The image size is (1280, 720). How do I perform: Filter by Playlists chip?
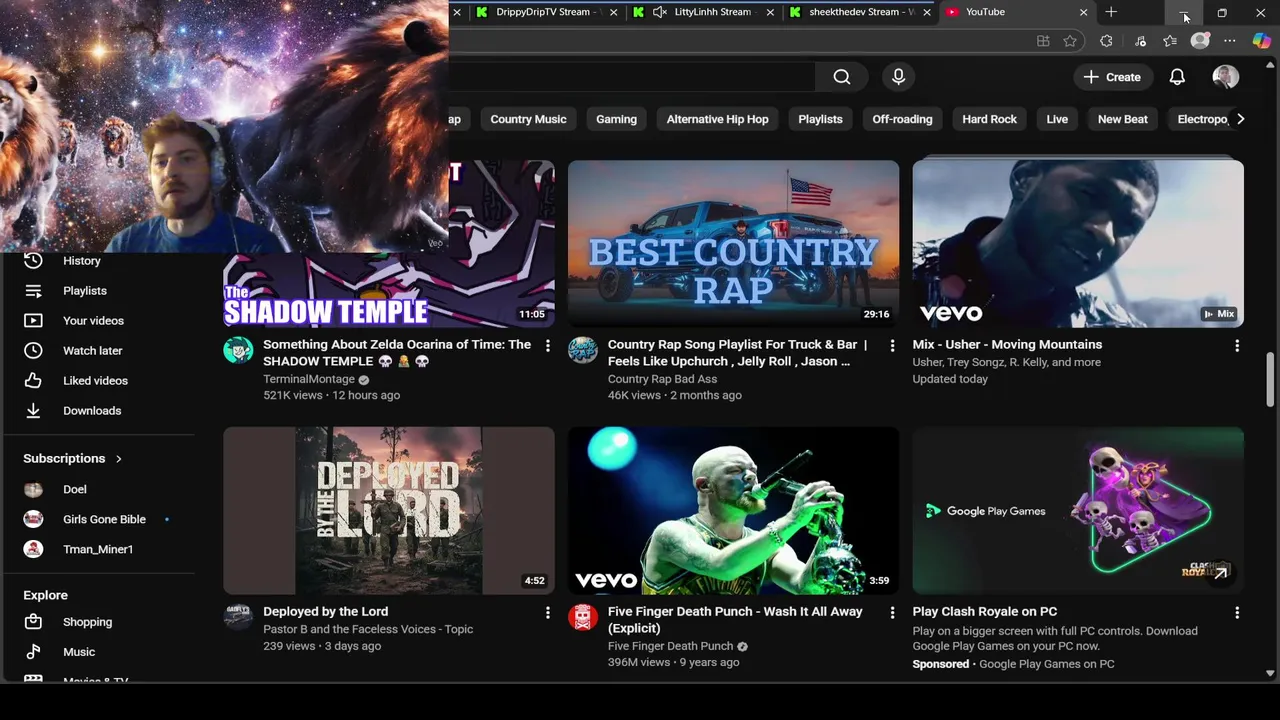(x=820, y=119)
